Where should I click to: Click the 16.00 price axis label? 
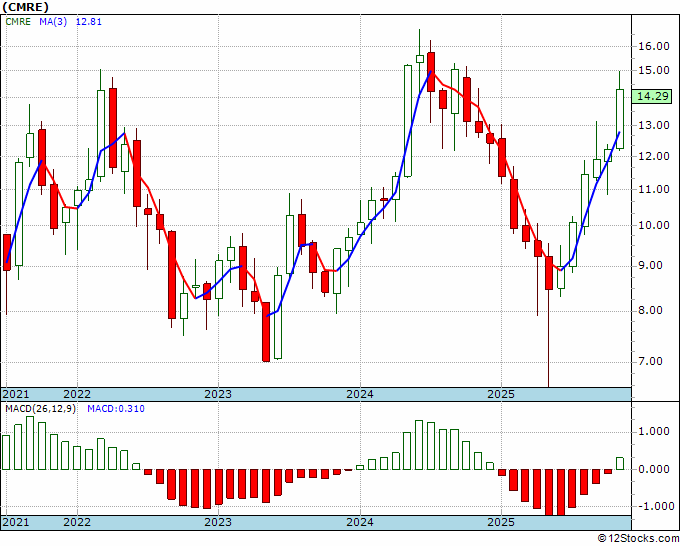[654, 46]
